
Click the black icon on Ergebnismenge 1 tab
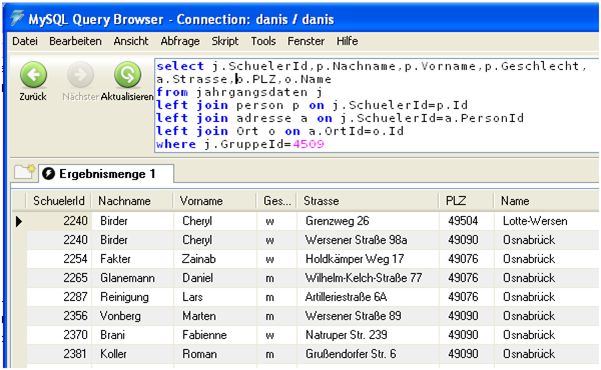(49, 174)
